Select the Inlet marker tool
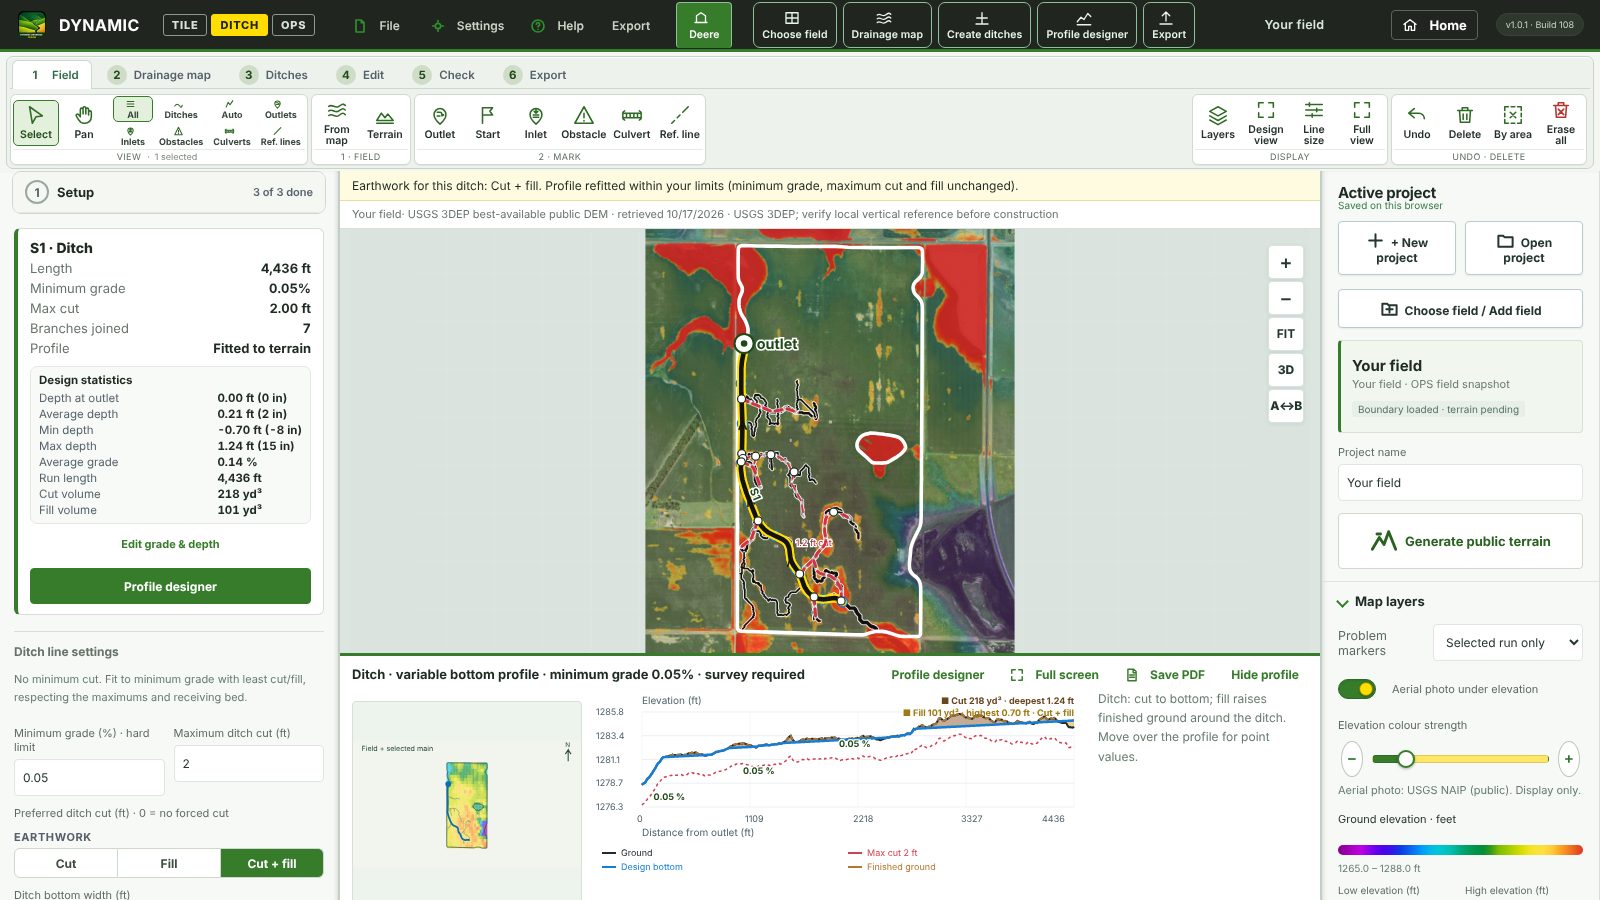This screenshot has width=1600, height=900. [536, 123]
